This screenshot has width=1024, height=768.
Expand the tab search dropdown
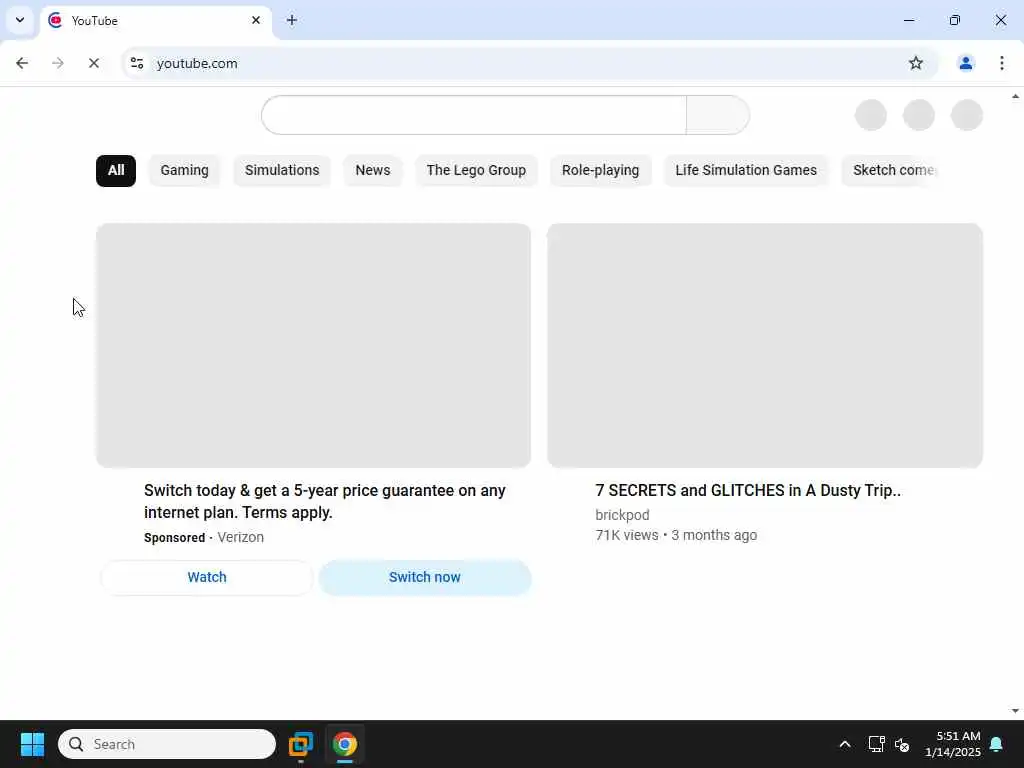click(20, 20)
